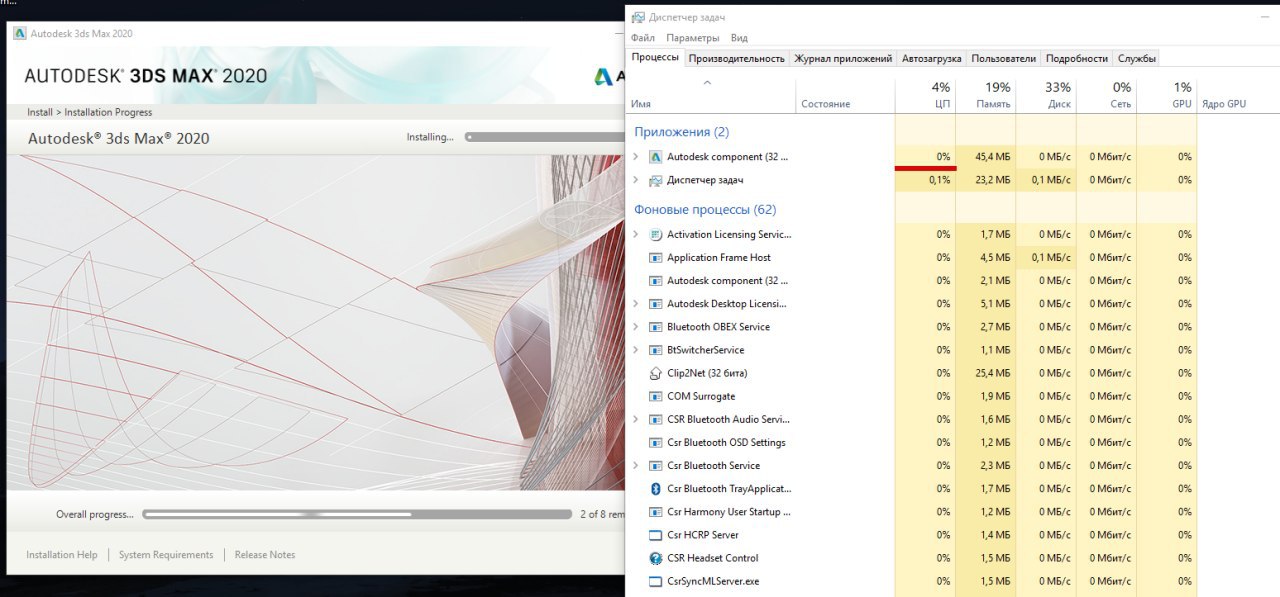Click the Task Manager title bar icon
Viewport: 1280px width, 597px height.
click(638, 17)
